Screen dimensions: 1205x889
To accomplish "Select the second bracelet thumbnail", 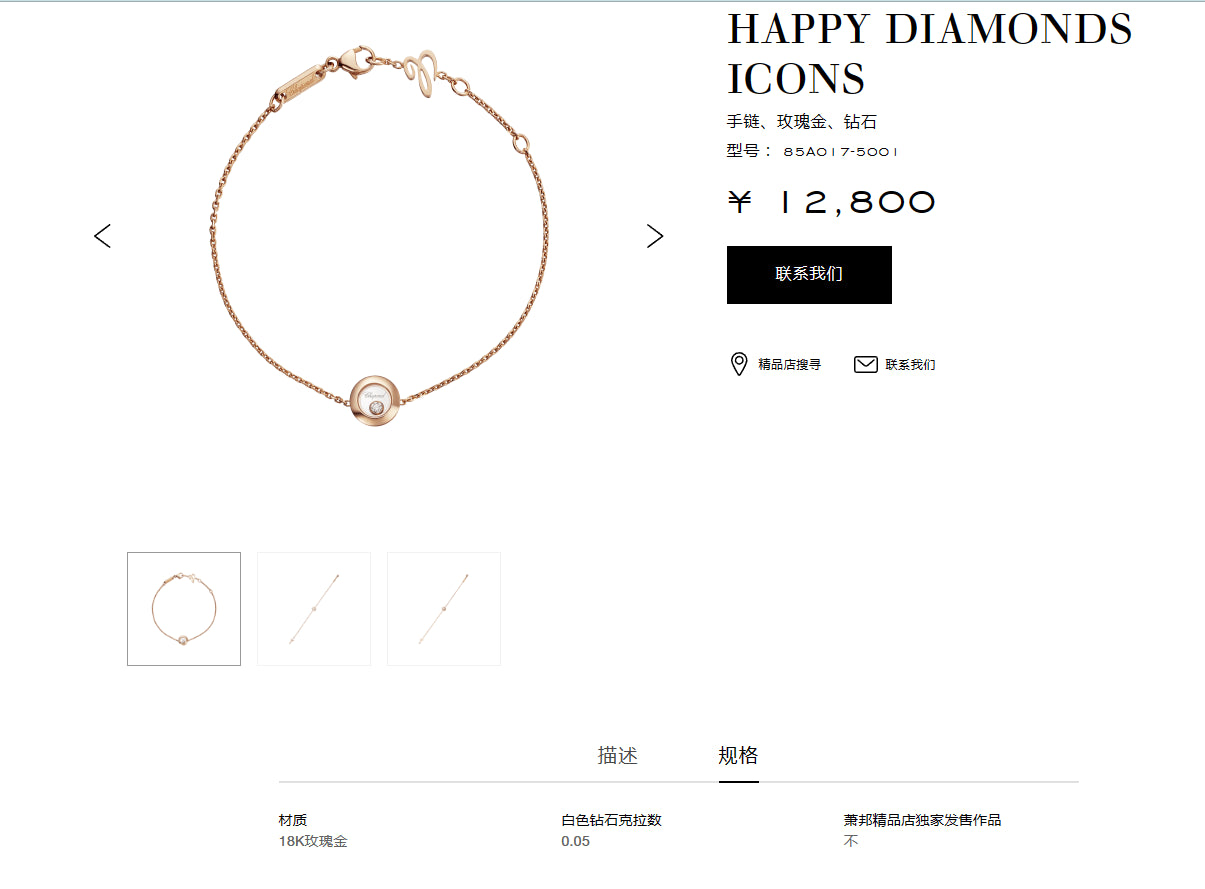I will tap(314, 609).
